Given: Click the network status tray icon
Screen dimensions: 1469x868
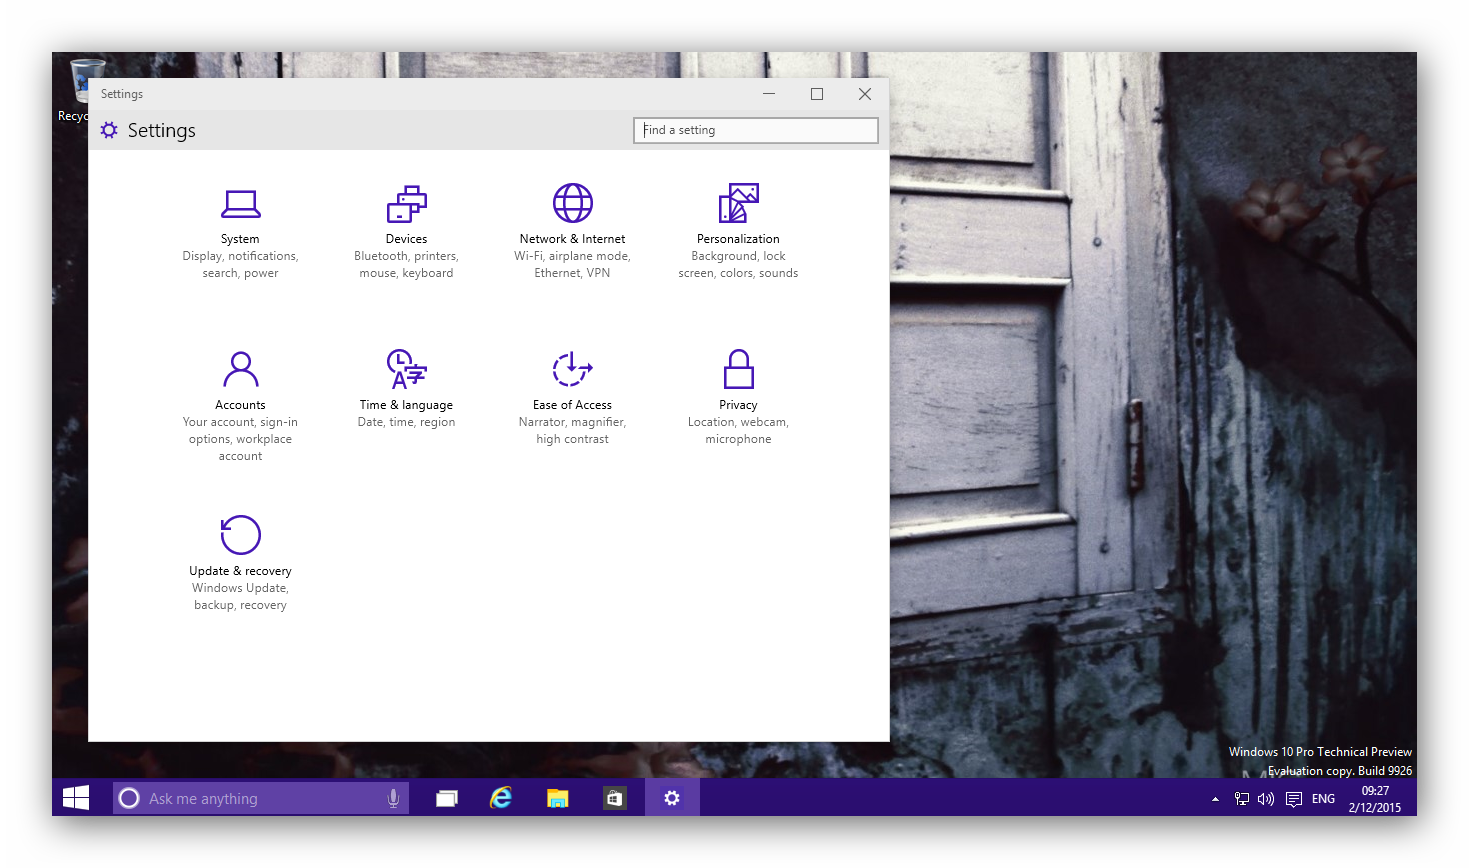Looking at the screenshot, I should (x=1242, y=799).
